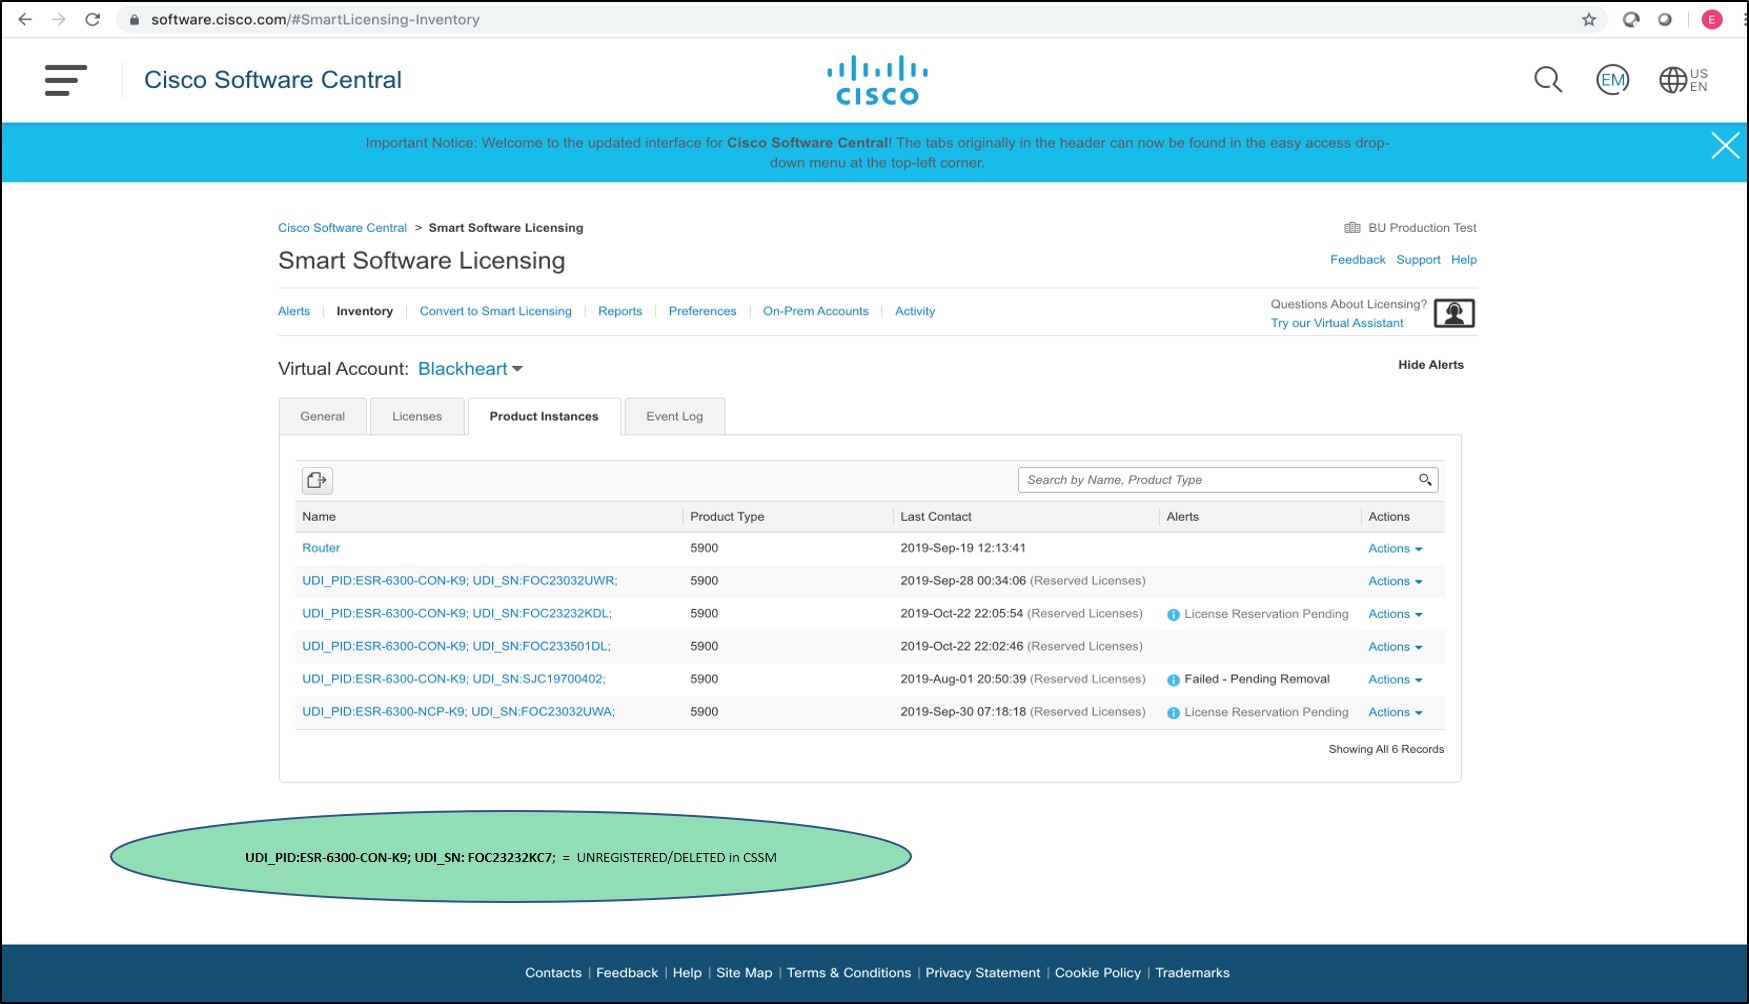Viewport: 1749px width, 1004px height.
Task: Open Actions dropdown for SJC19700402 row
Action: point(1395,680)
